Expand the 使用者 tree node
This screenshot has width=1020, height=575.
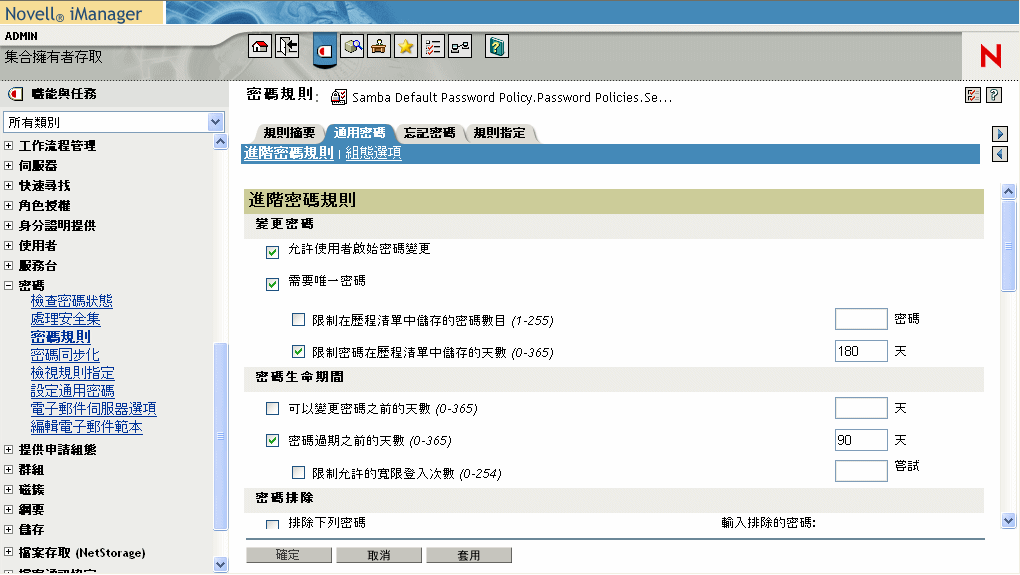coord(8,246)
